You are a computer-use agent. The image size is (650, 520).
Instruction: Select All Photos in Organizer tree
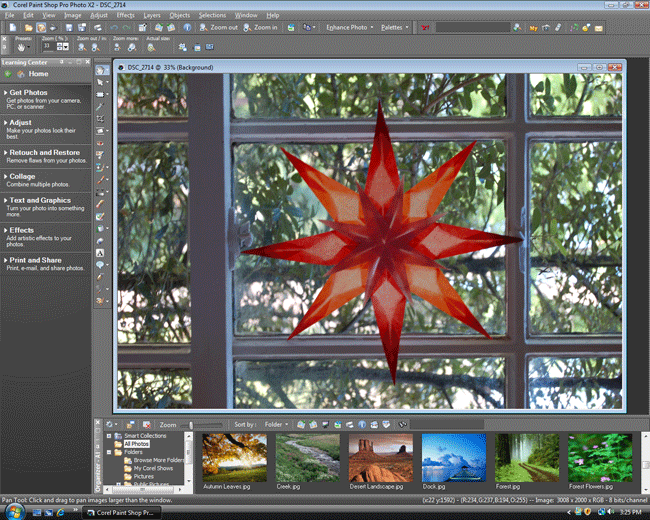coord(136,444)
